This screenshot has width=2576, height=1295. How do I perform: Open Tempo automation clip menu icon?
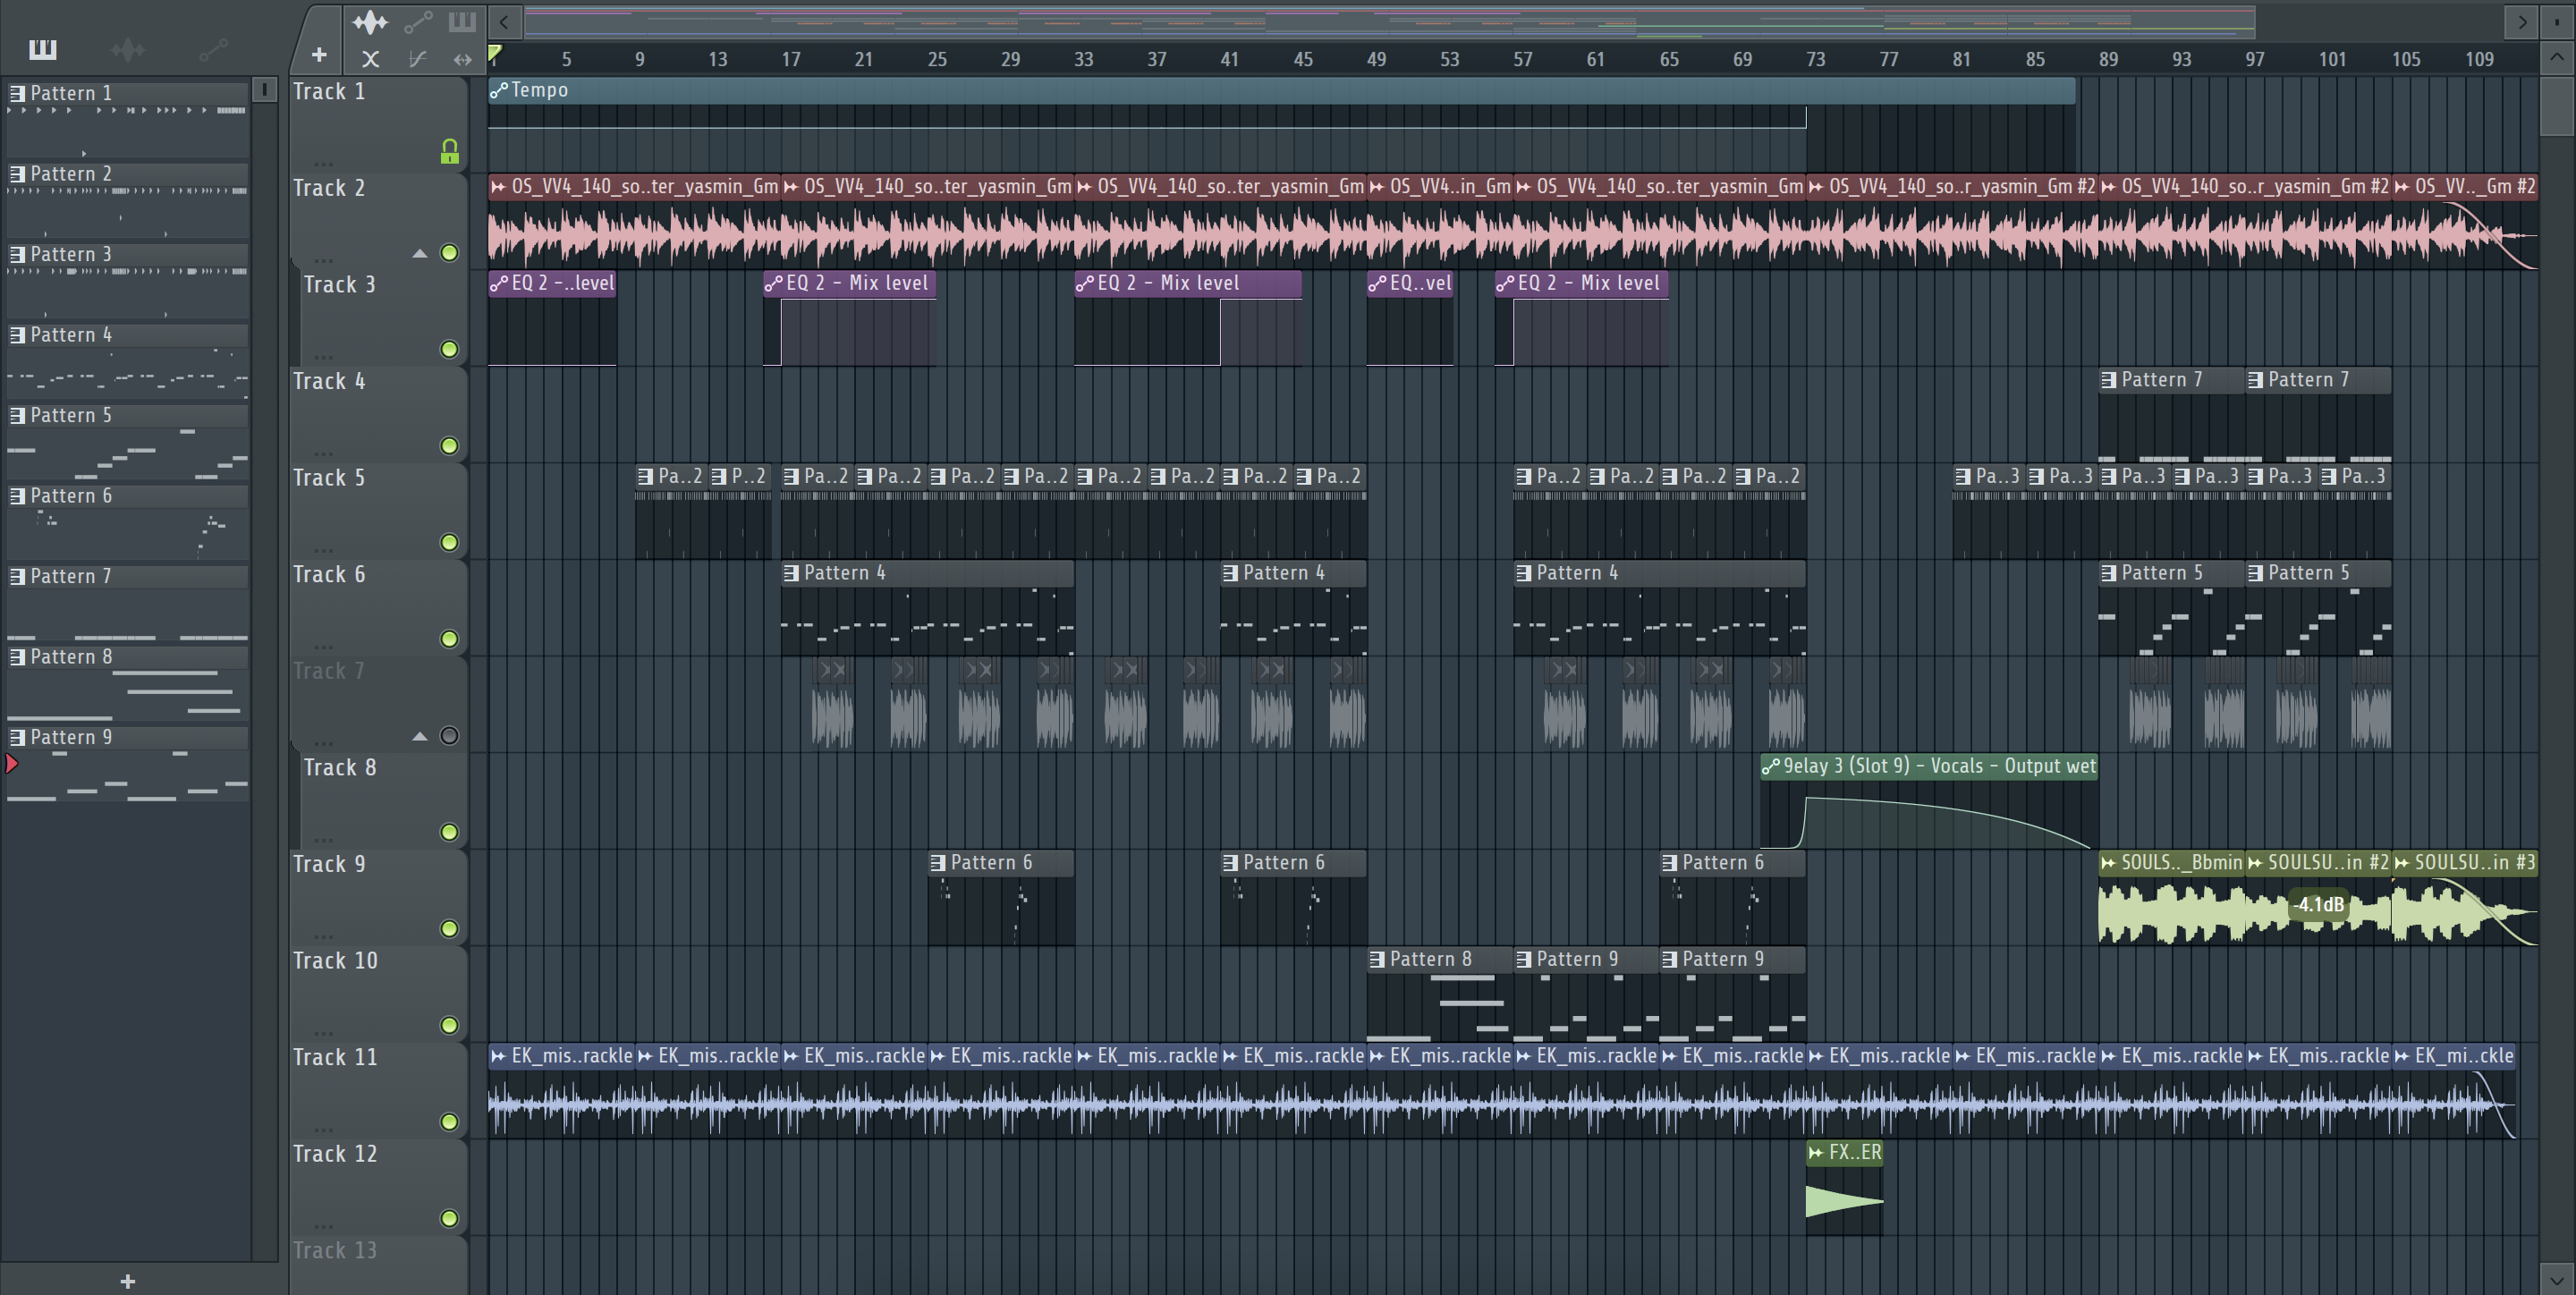(499, 90)
